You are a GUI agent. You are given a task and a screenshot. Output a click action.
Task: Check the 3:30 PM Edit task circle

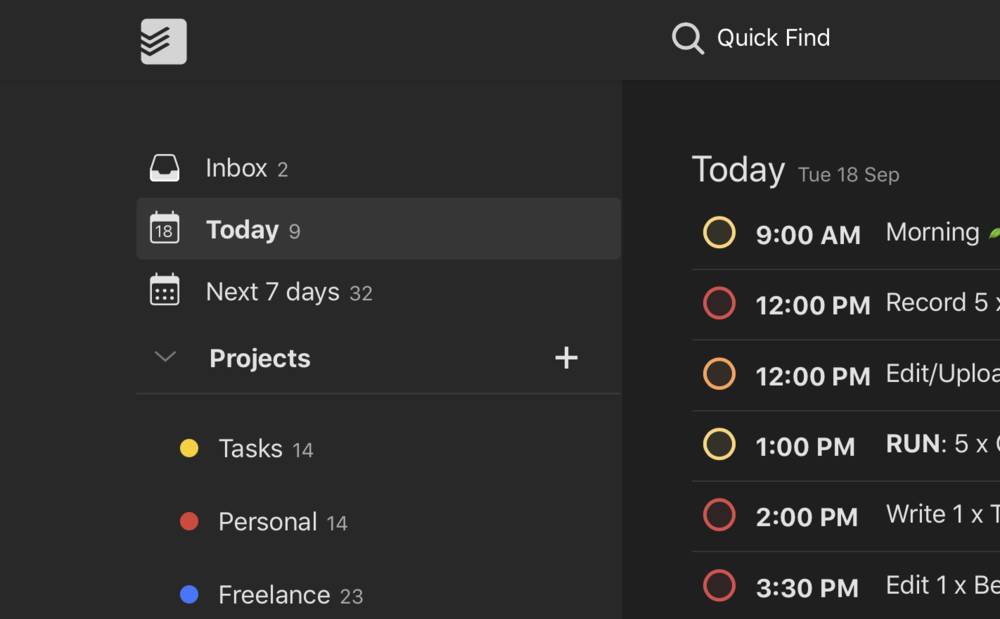[x=719, y=585]
